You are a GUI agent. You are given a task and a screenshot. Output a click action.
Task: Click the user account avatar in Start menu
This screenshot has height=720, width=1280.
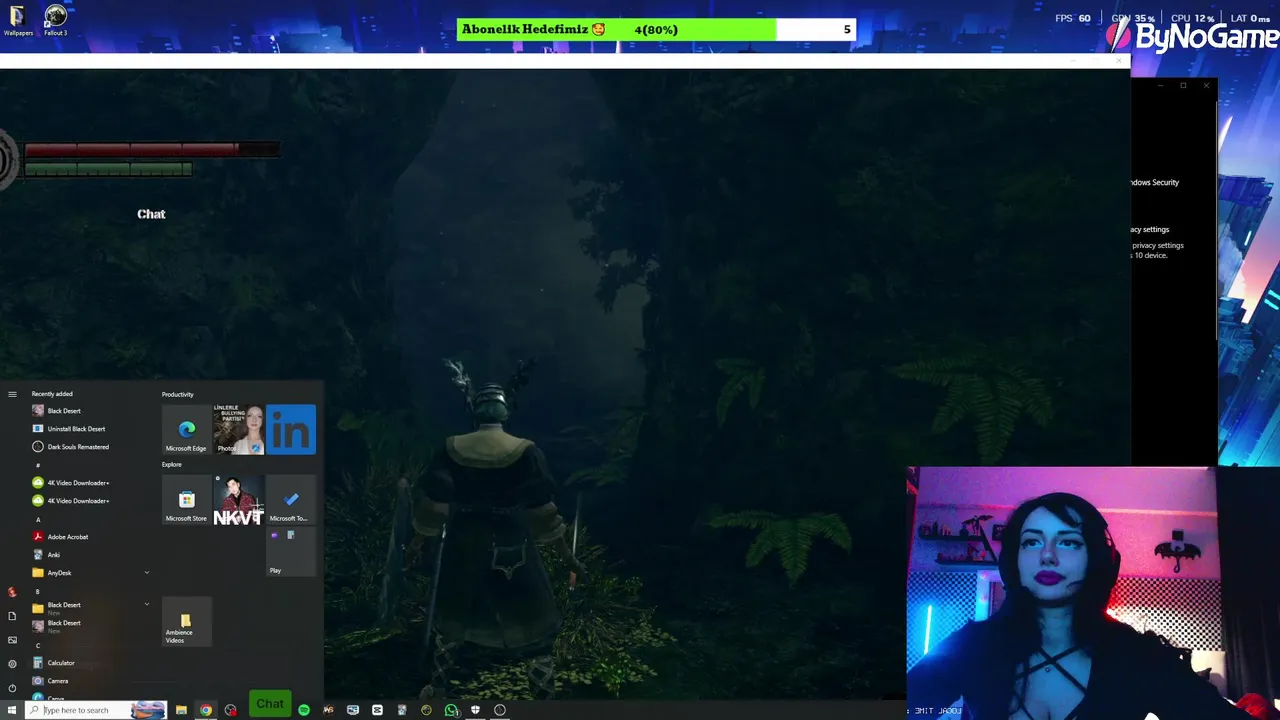(12, 592)
